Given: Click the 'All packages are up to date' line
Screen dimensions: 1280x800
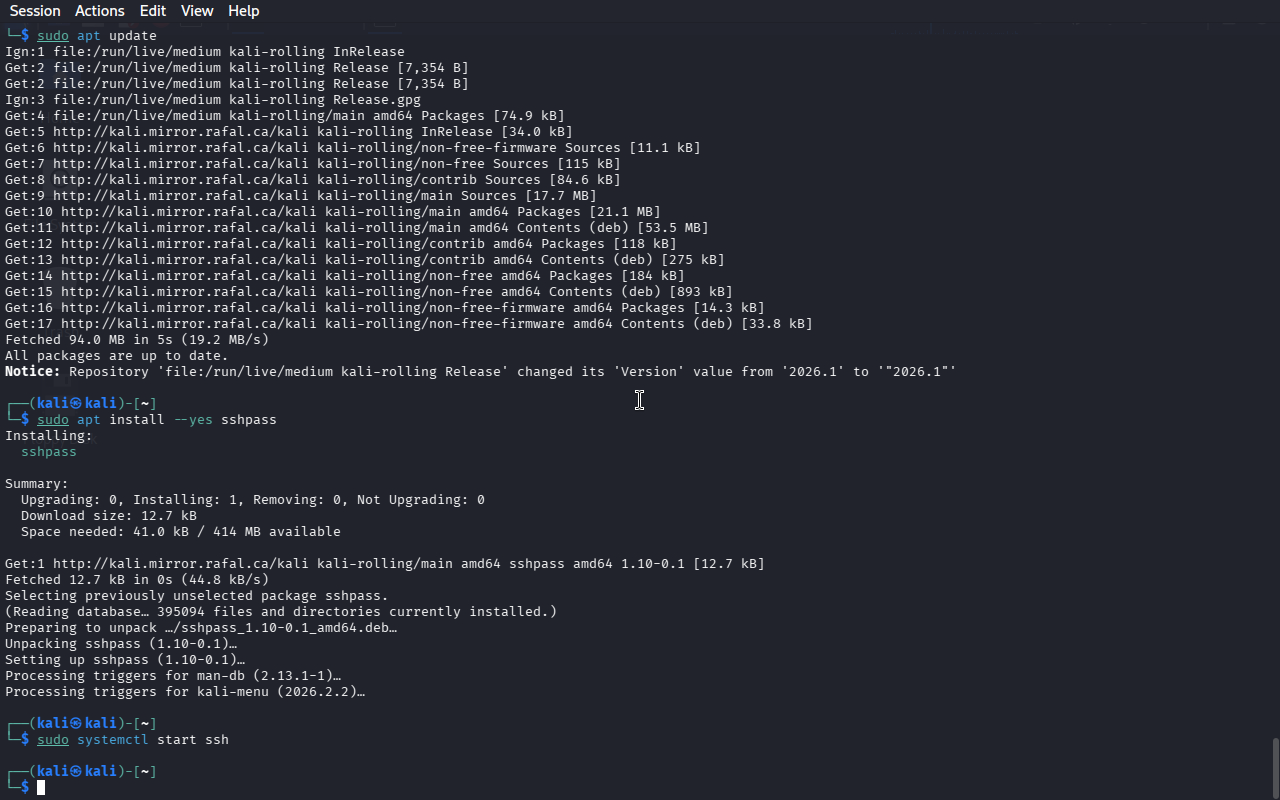Looking at the screenshot, I should [x=116, y=356].
